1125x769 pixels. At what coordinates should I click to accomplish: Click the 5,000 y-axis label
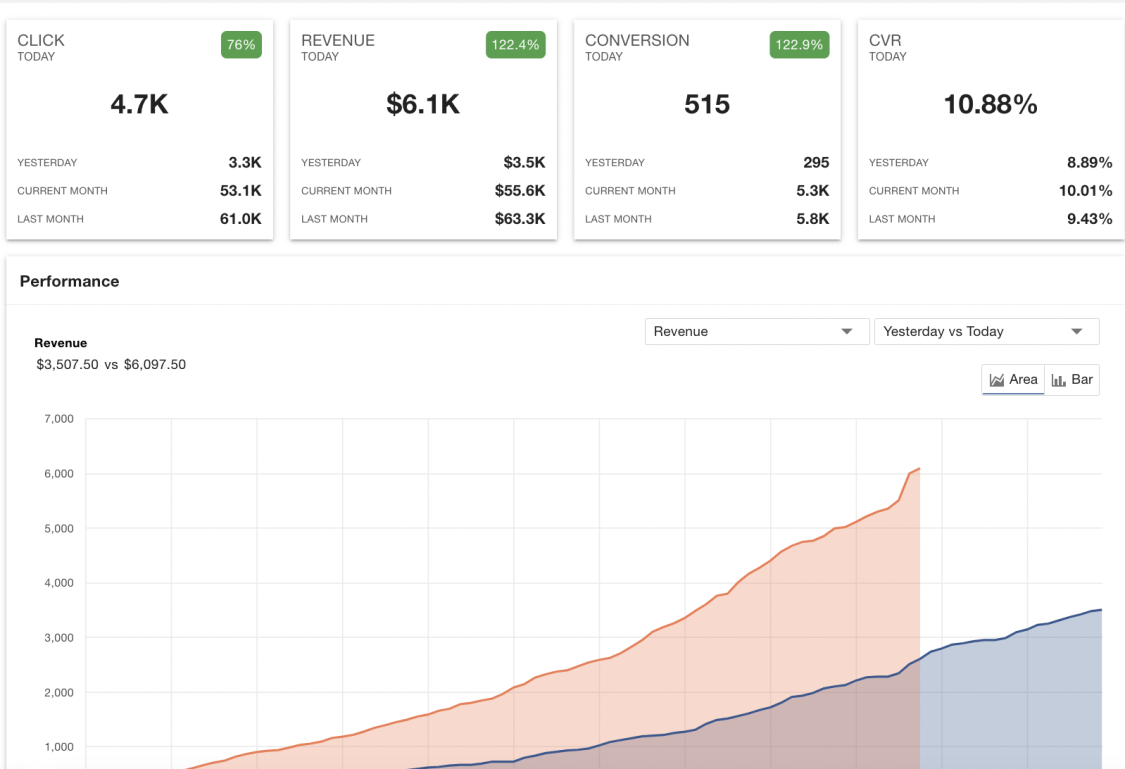(x=59, y=528)
